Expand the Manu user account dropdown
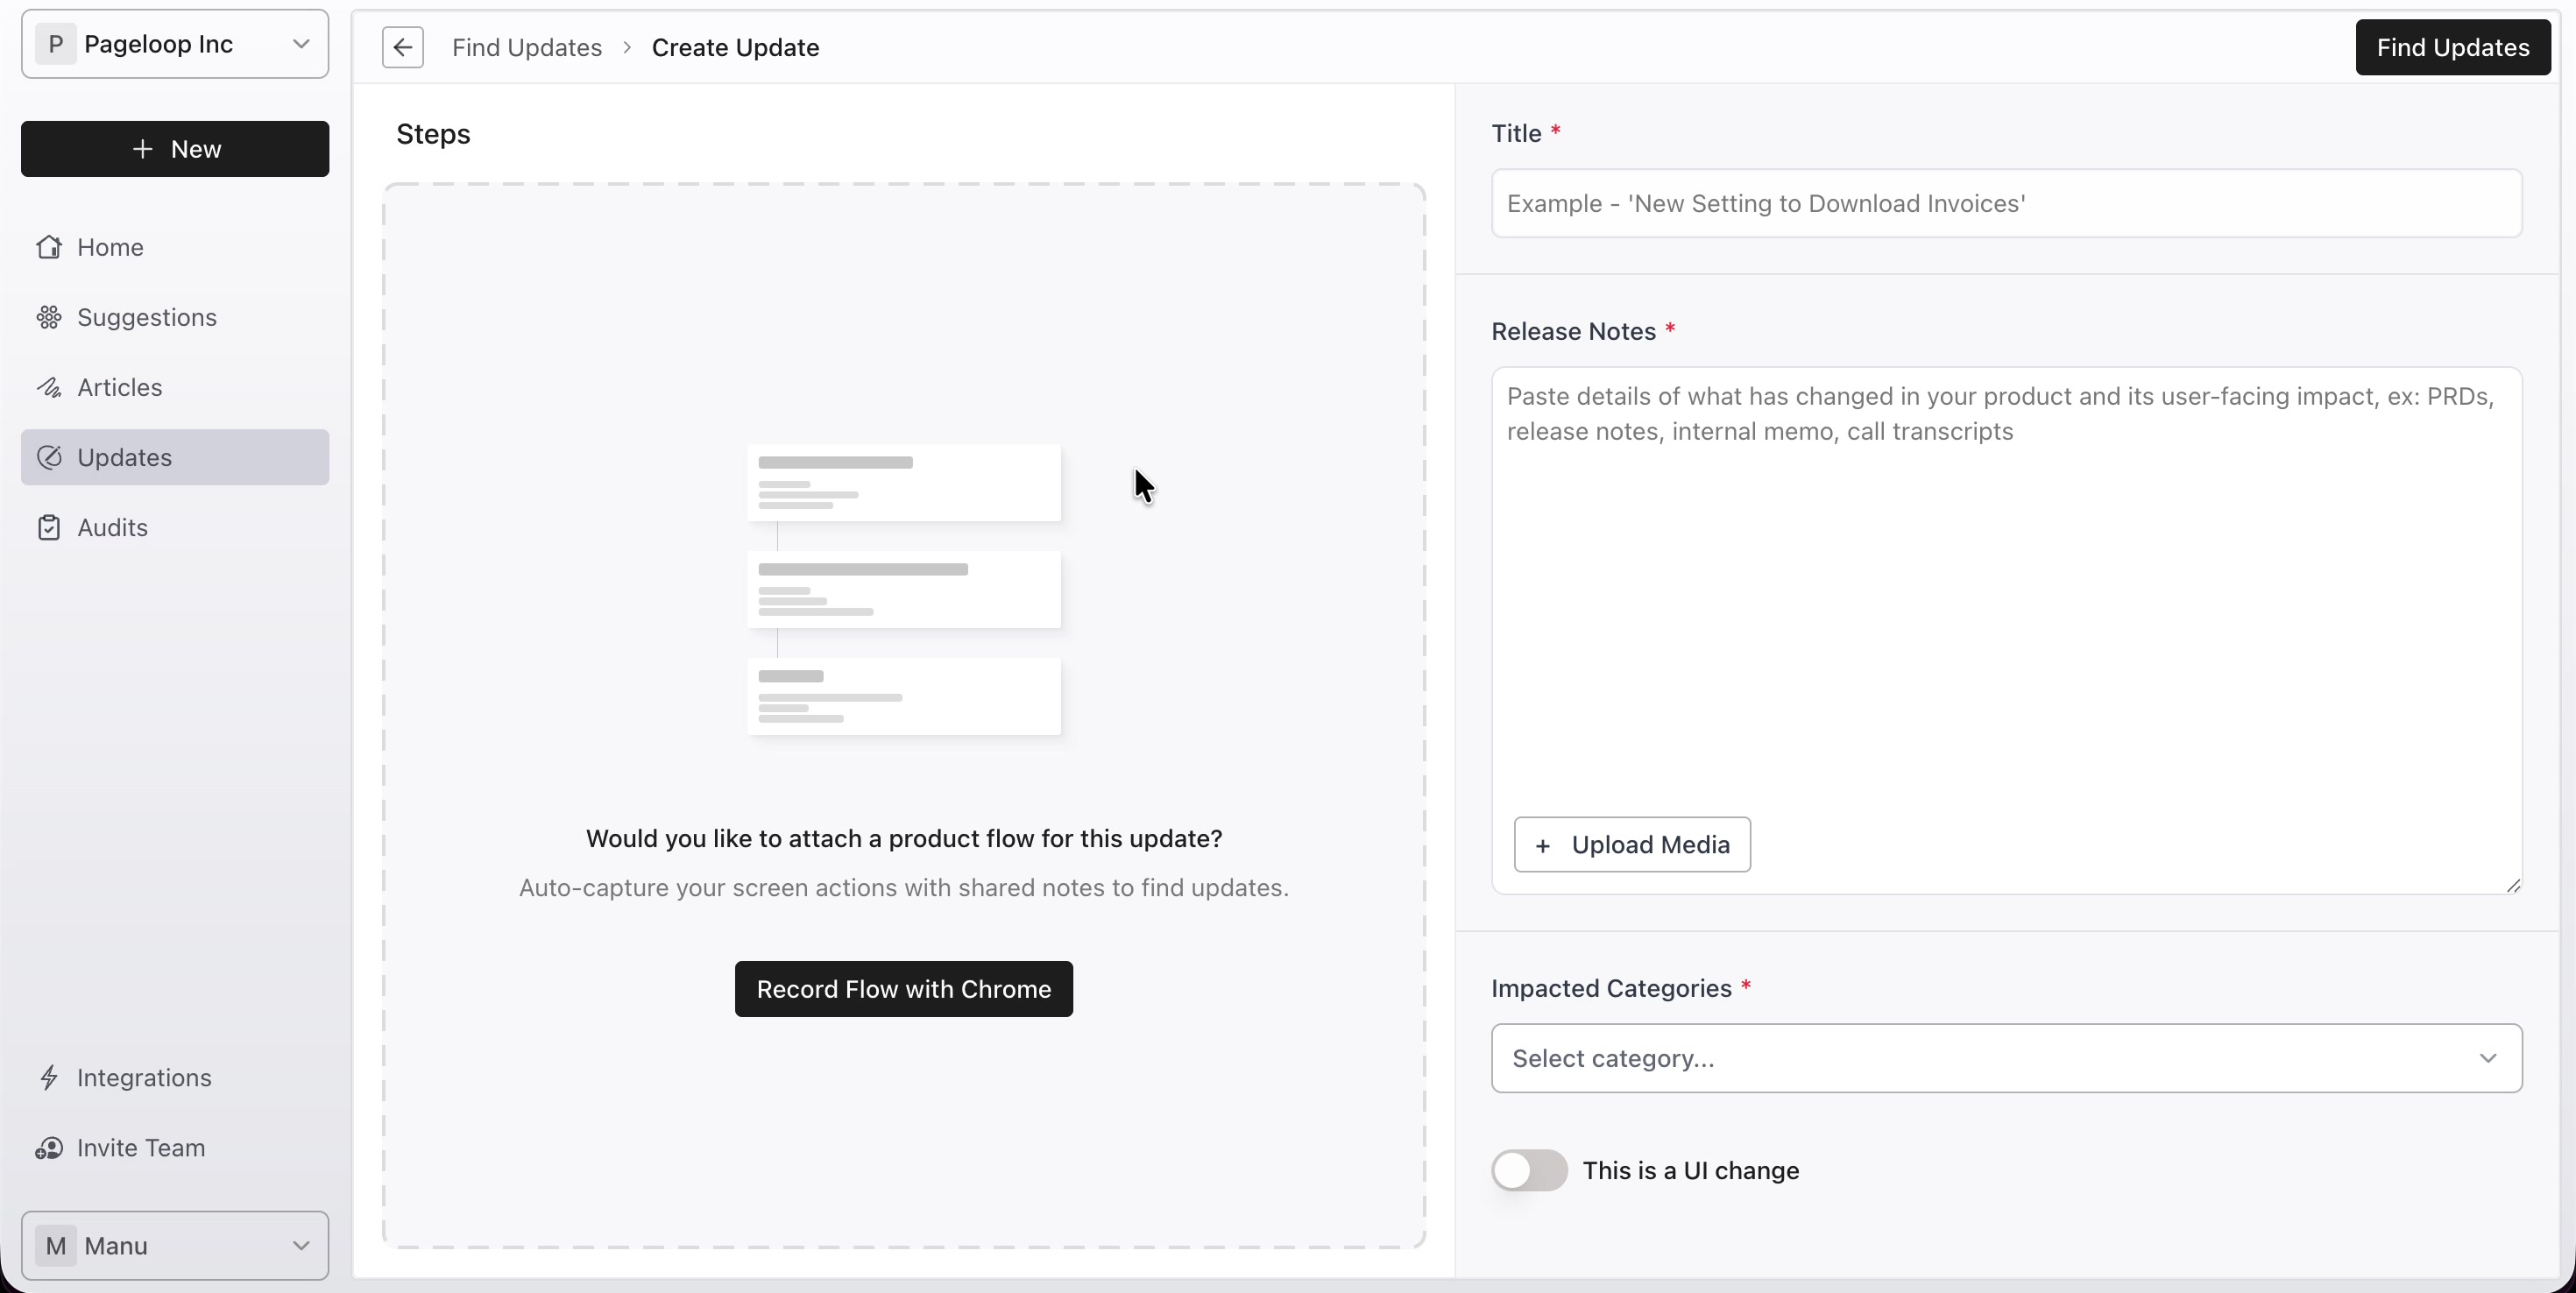2576x1293 pixels. pos(175,1245)
